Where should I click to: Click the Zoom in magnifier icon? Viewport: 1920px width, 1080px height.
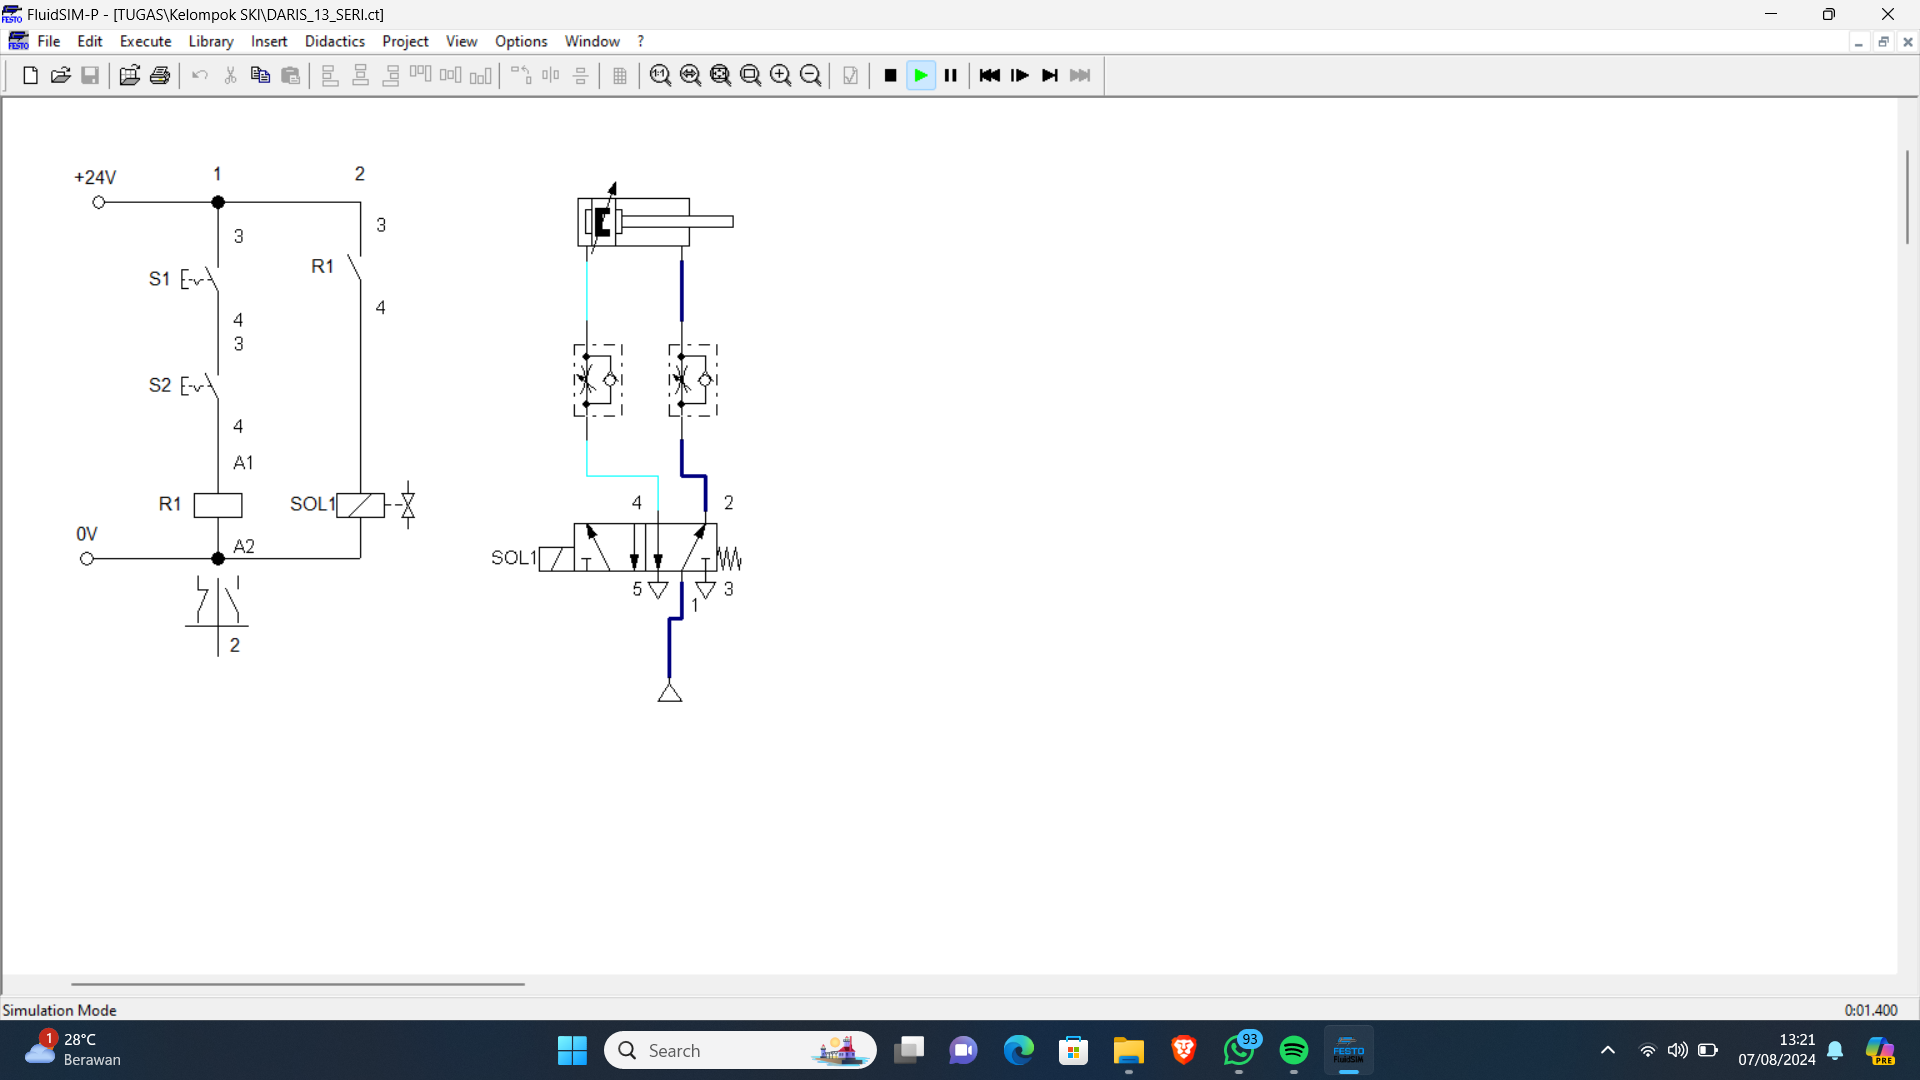pyautogui.click(x=781, y=76)
